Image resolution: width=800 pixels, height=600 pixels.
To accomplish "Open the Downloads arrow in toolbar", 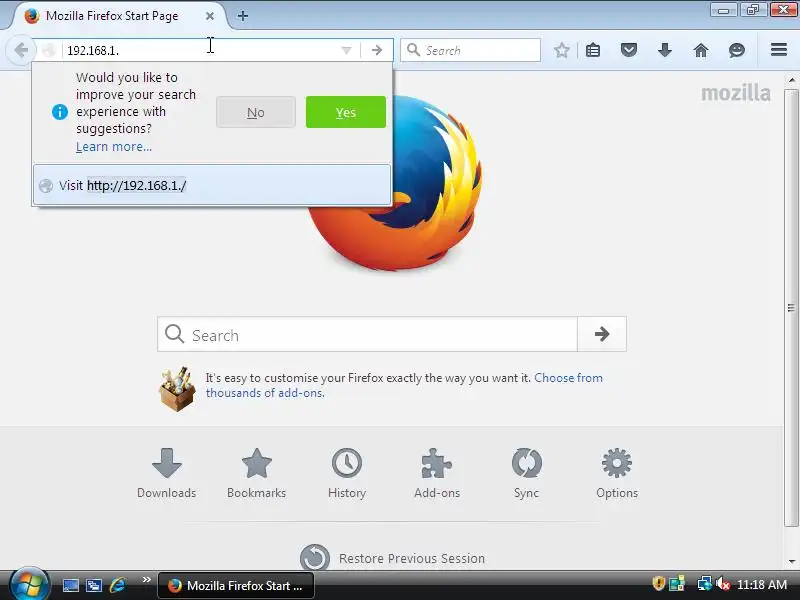I will (665, 50).
